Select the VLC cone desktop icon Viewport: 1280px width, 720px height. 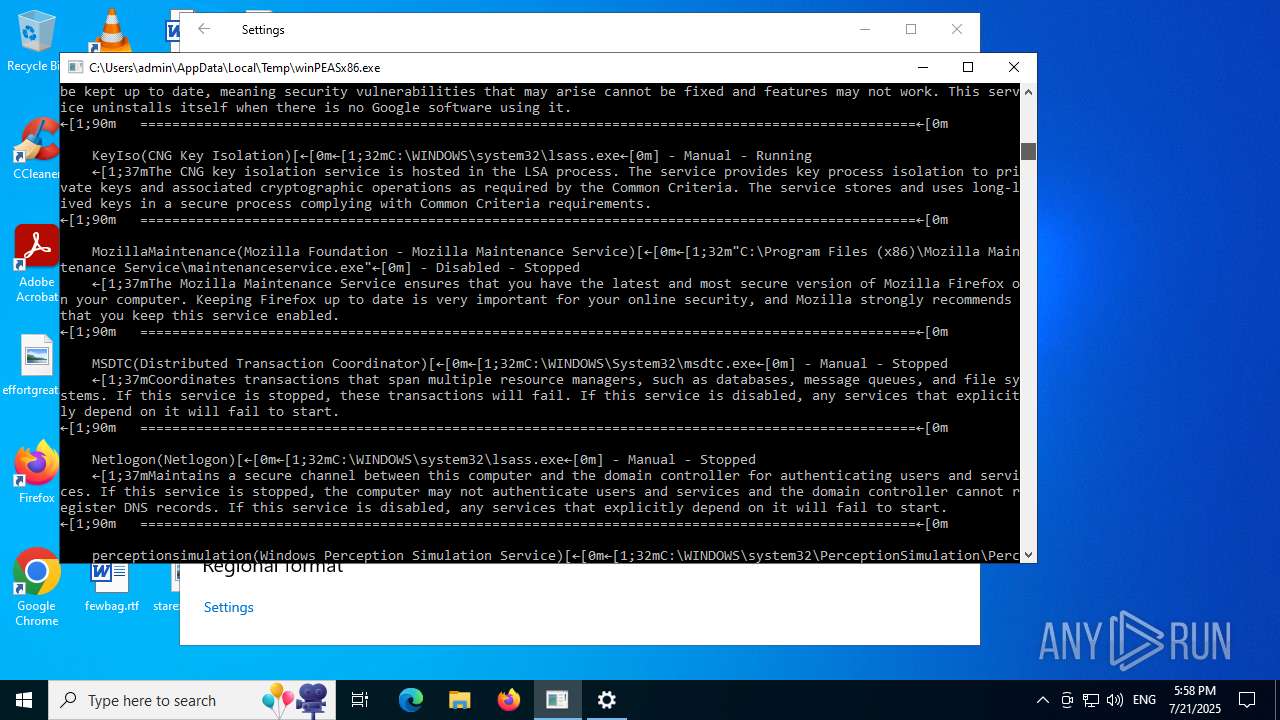[111, 30]
